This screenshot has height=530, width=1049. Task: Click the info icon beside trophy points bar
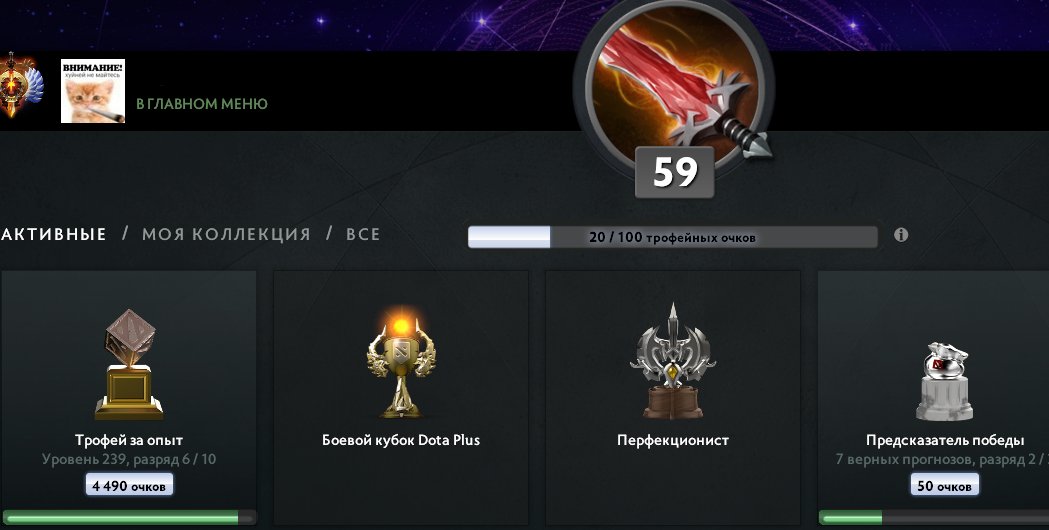click(901, 235)
